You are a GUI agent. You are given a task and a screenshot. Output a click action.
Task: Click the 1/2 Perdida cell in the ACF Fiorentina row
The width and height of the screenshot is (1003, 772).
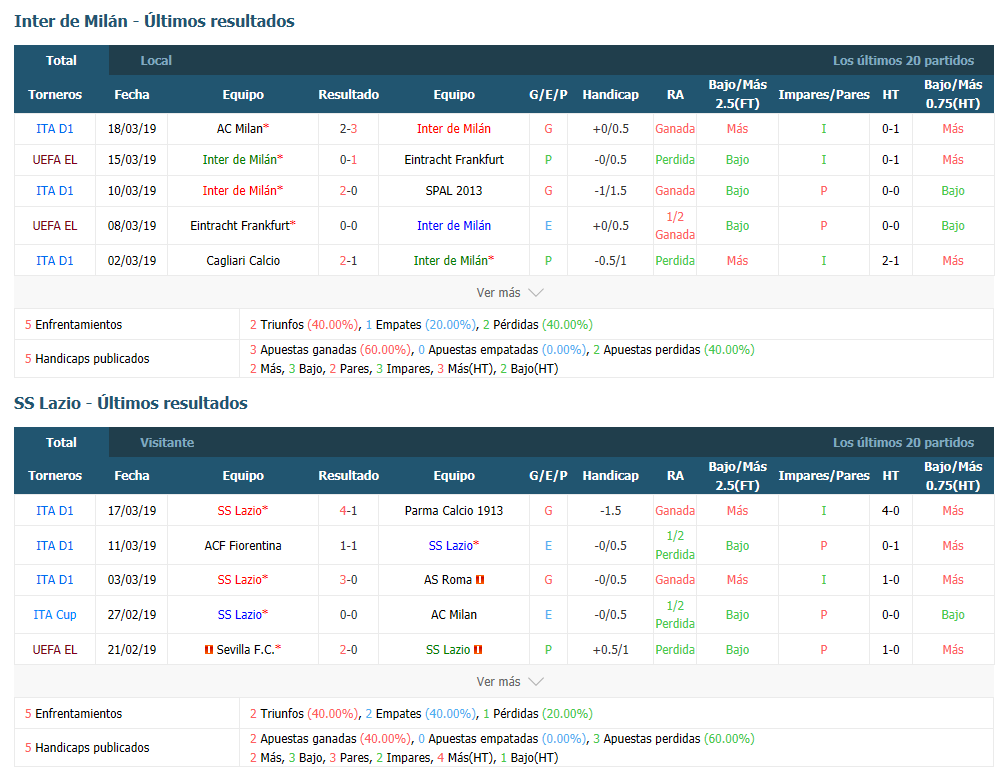coord(675,546)
